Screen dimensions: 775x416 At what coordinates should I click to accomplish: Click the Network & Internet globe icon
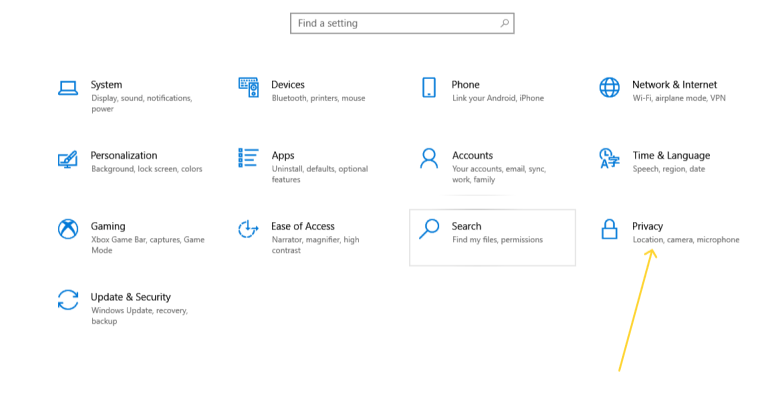pos(609,87)
